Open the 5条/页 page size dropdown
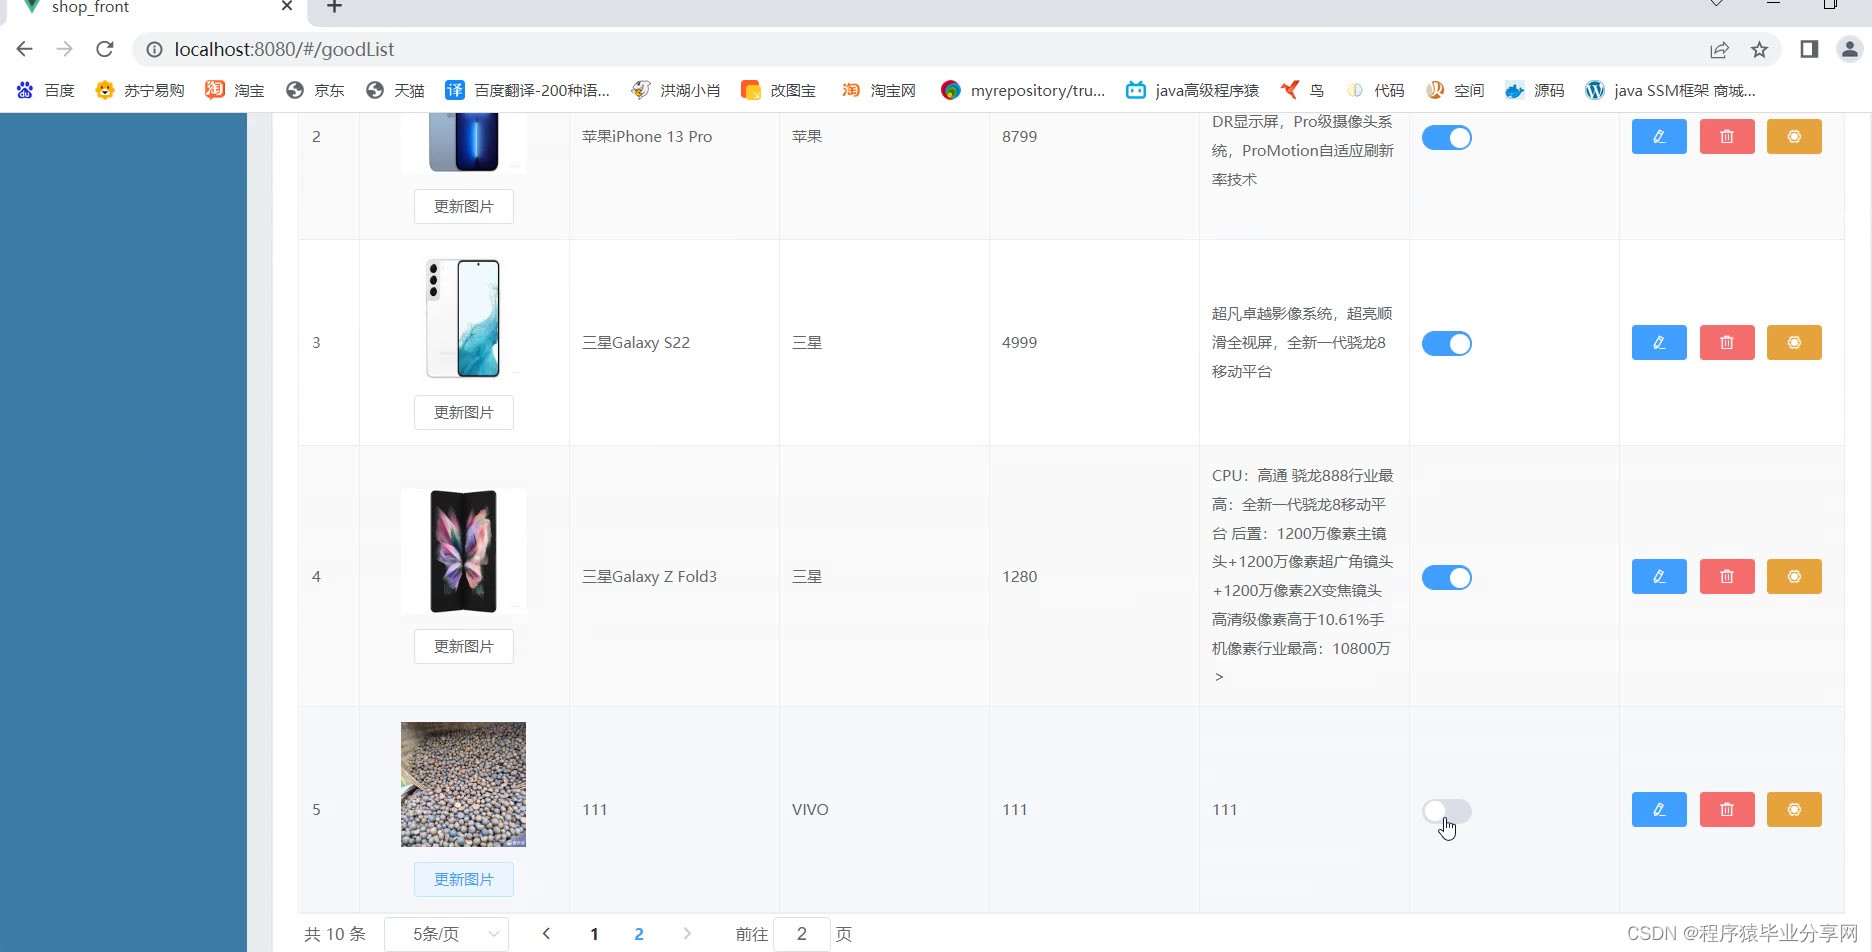This screenshot has width=1872, height=952. (447, 934)
